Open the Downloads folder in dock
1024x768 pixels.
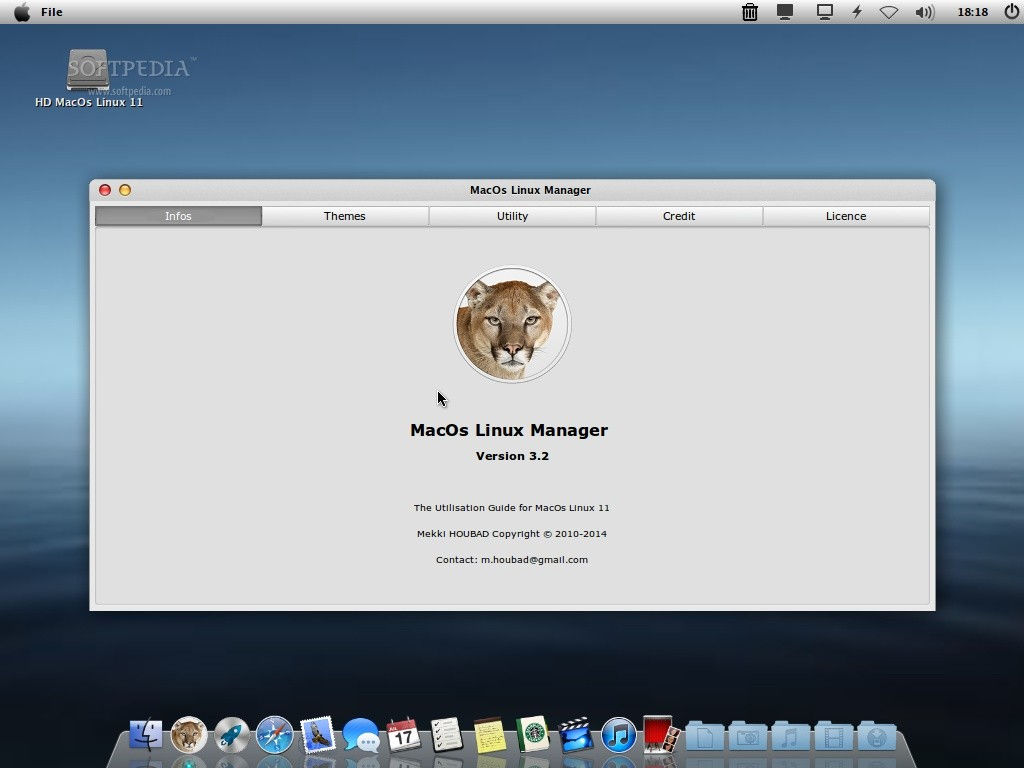[876, 737]
